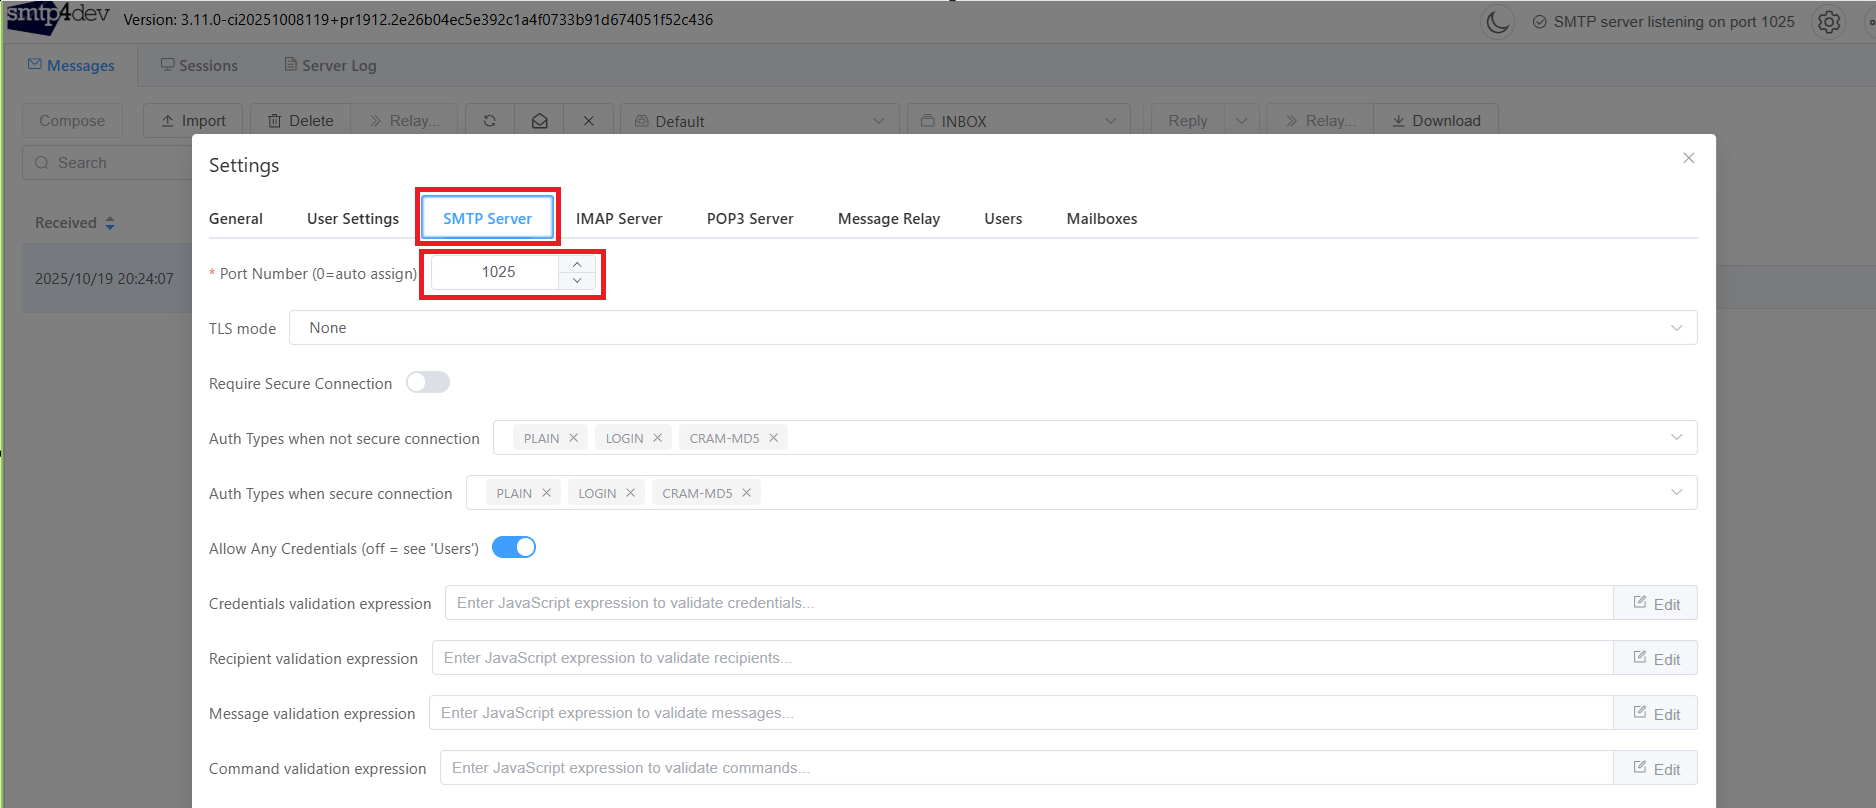The height and width of the screenshot is (808, 1876).
Task: Mark all messages read envelope icon
Action: click(539, 120)
